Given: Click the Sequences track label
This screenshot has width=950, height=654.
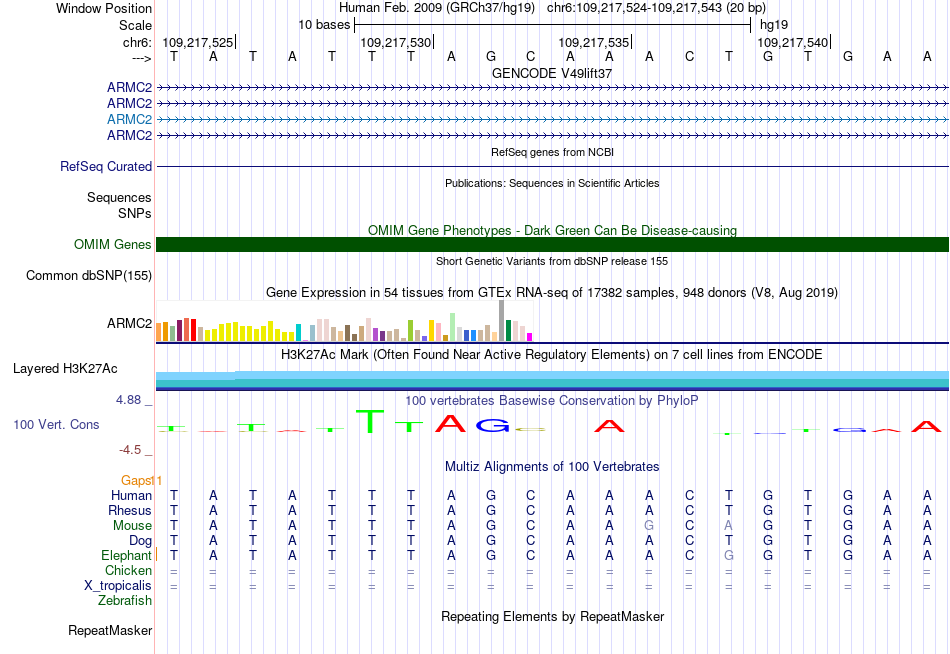Looking at the screenshot, I should (x=119, y=198).
